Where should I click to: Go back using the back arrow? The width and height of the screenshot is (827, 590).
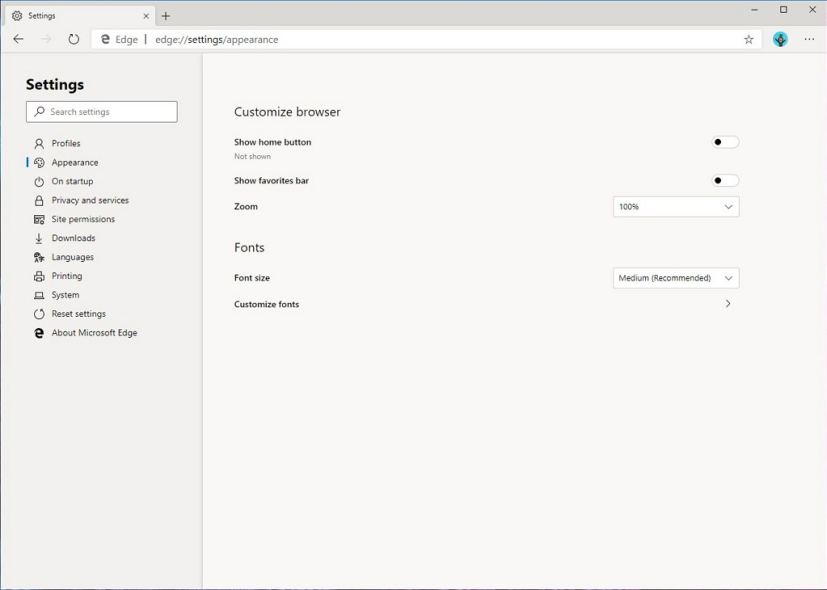click(x=18, y=39)
